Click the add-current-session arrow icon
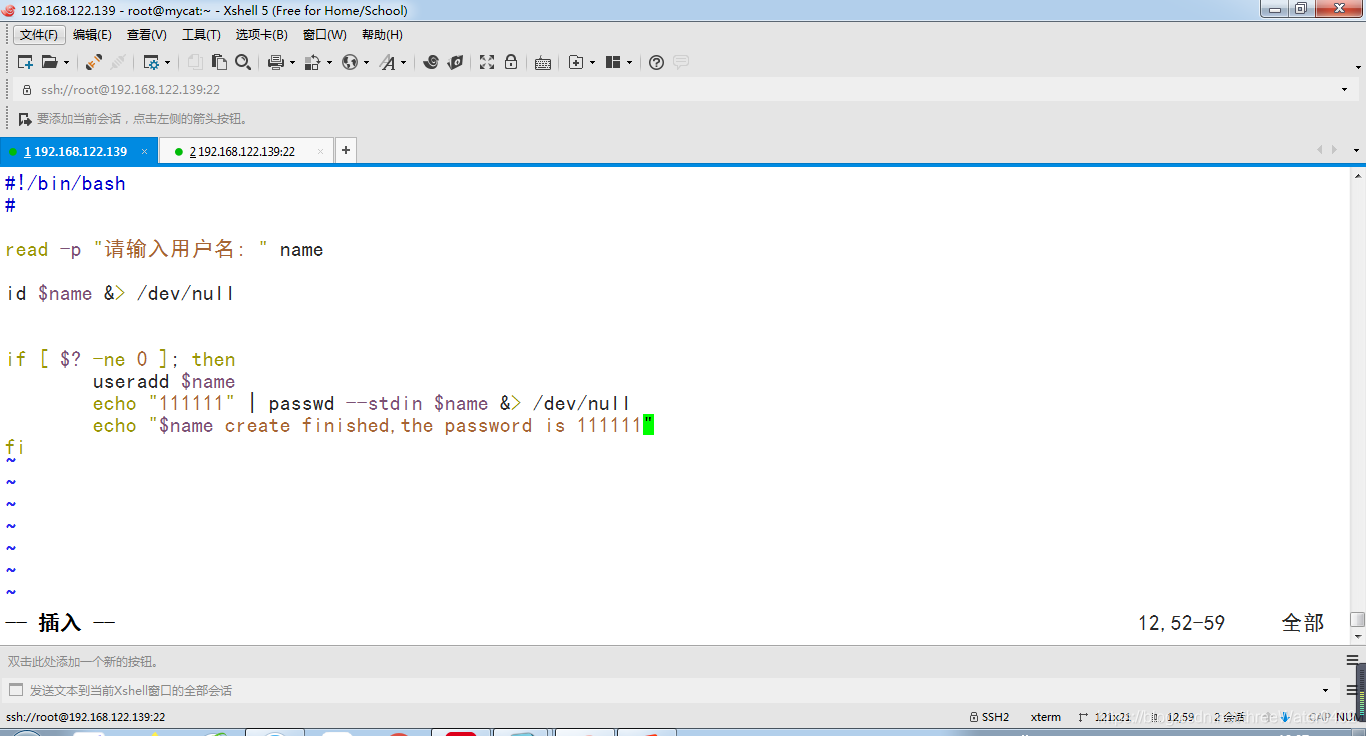 [x=25, y=119]
